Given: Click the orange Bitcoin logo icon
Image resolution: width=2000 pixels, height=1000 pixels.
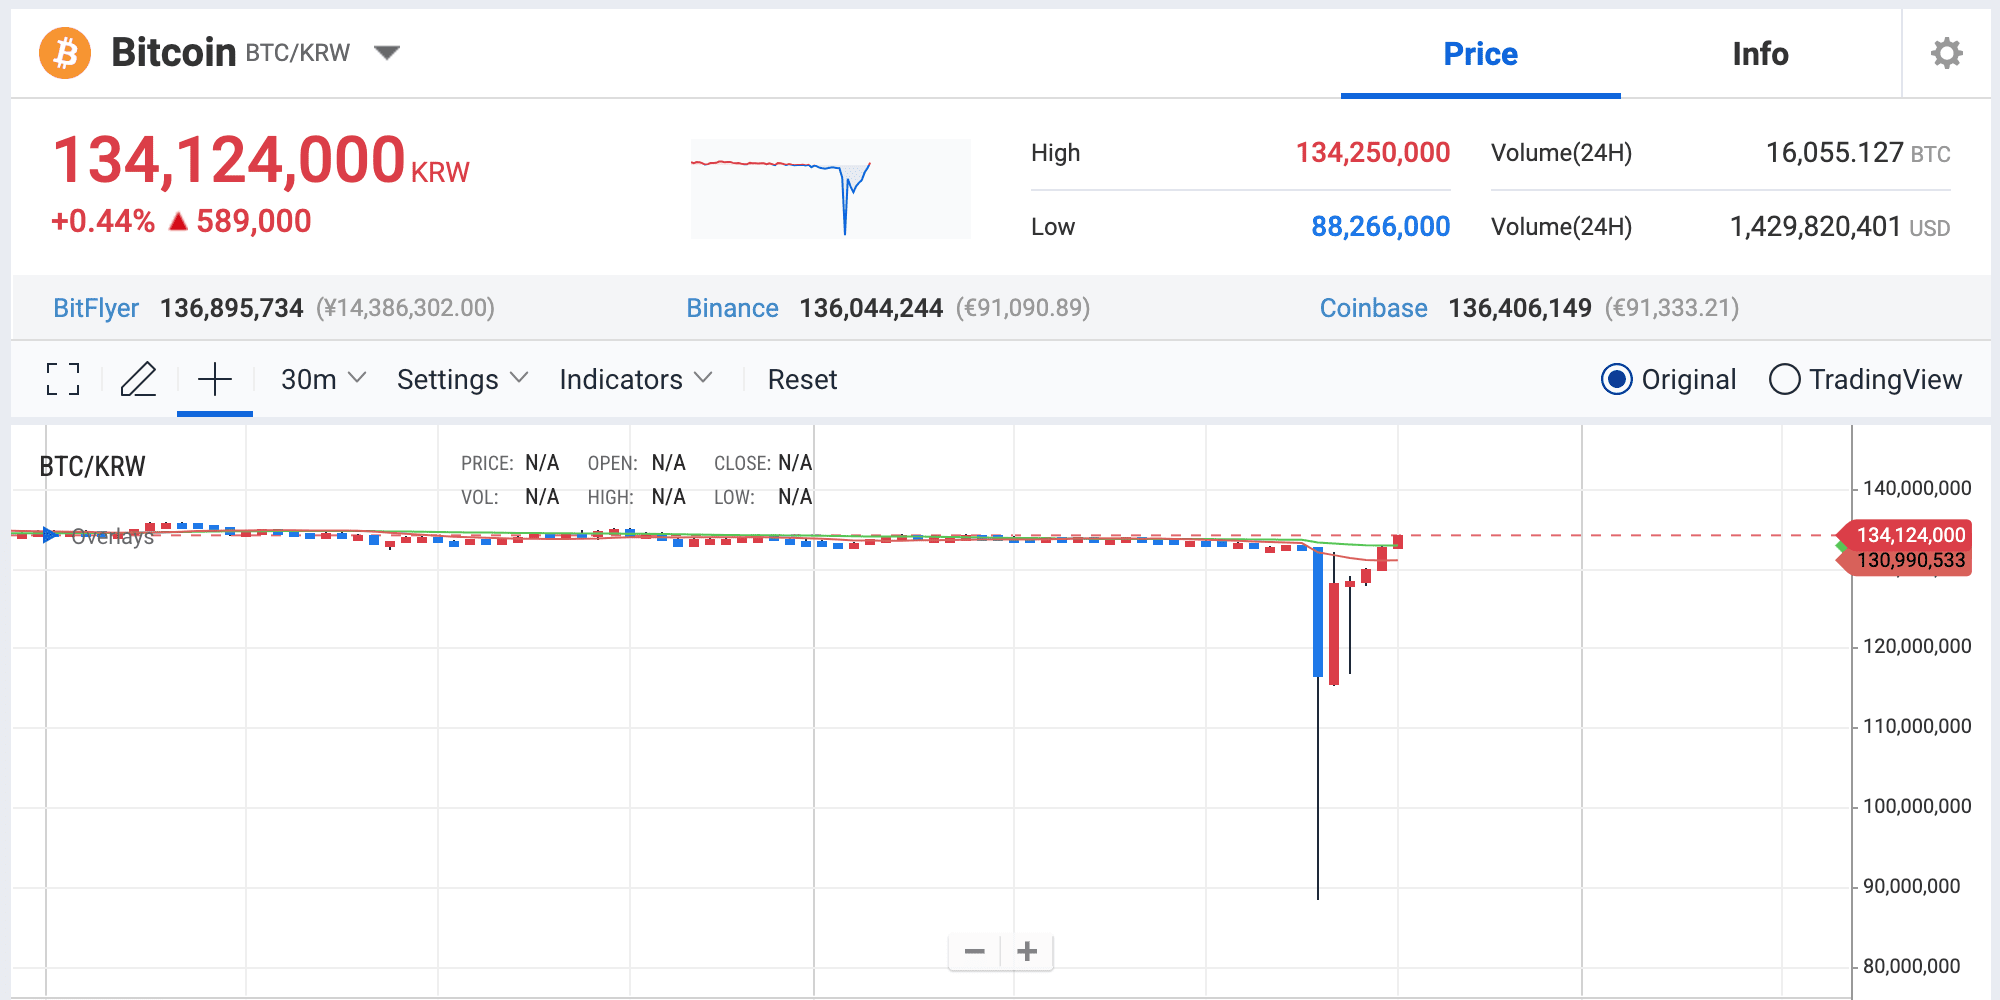Looking at the screenshot, I should point(65,53).
